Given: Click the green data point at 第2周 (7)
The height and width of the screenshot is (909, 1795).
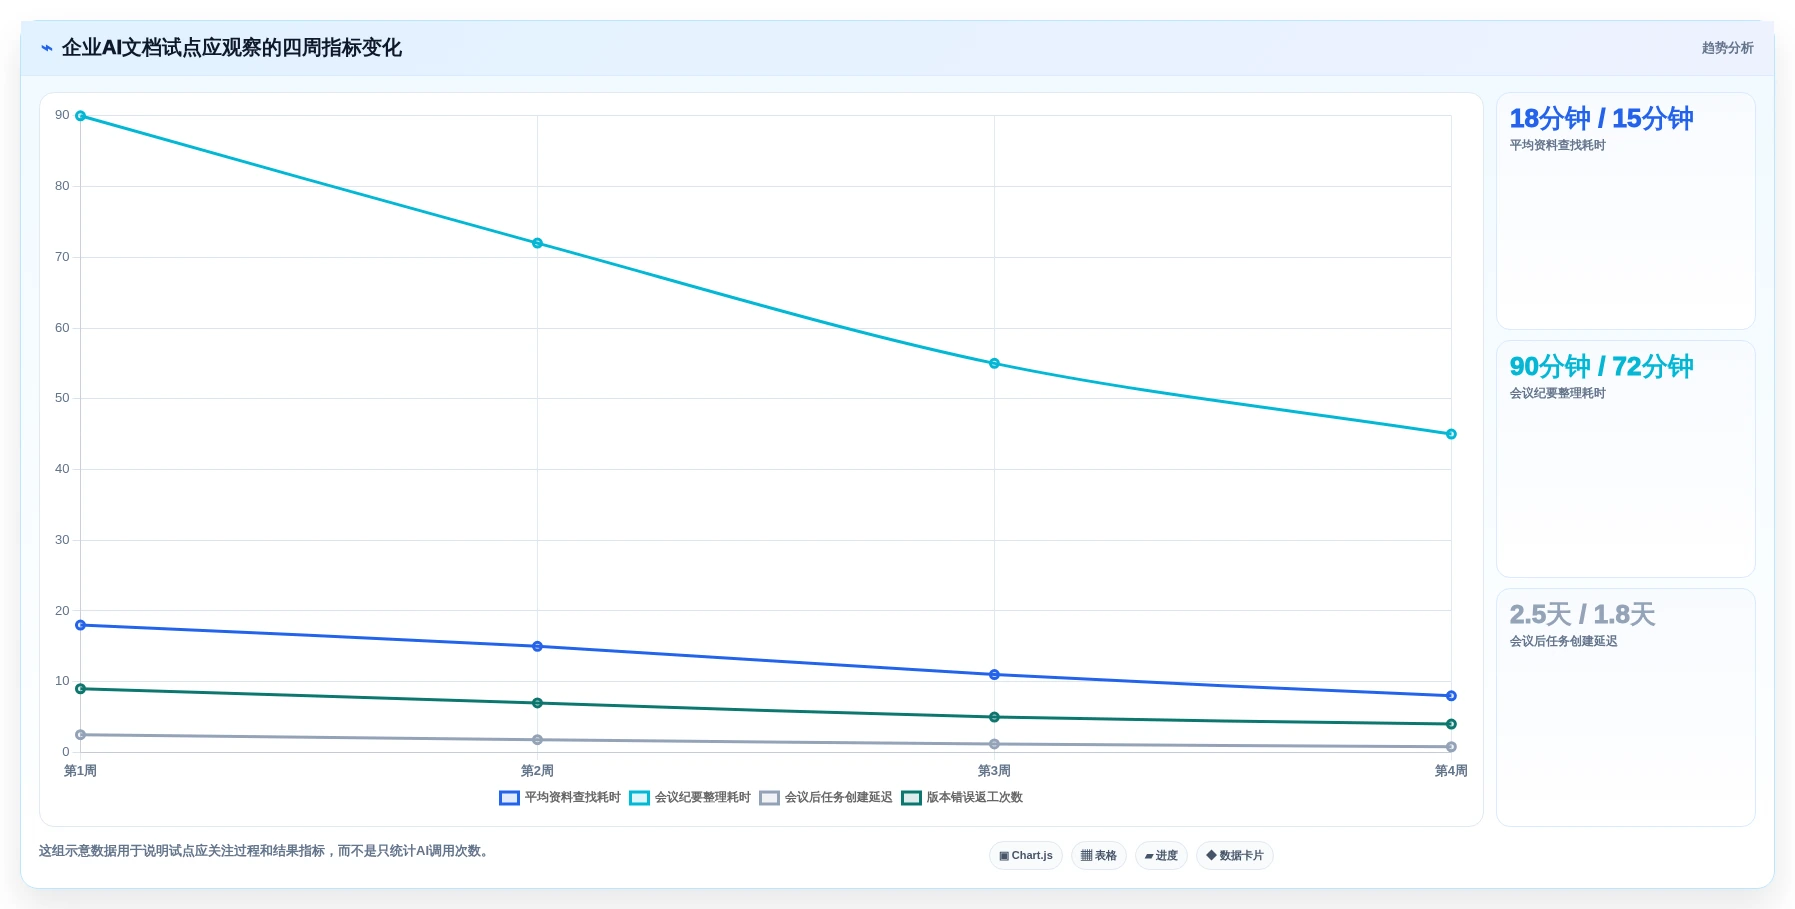Looking at the screenshot, I should coord(537,703).
